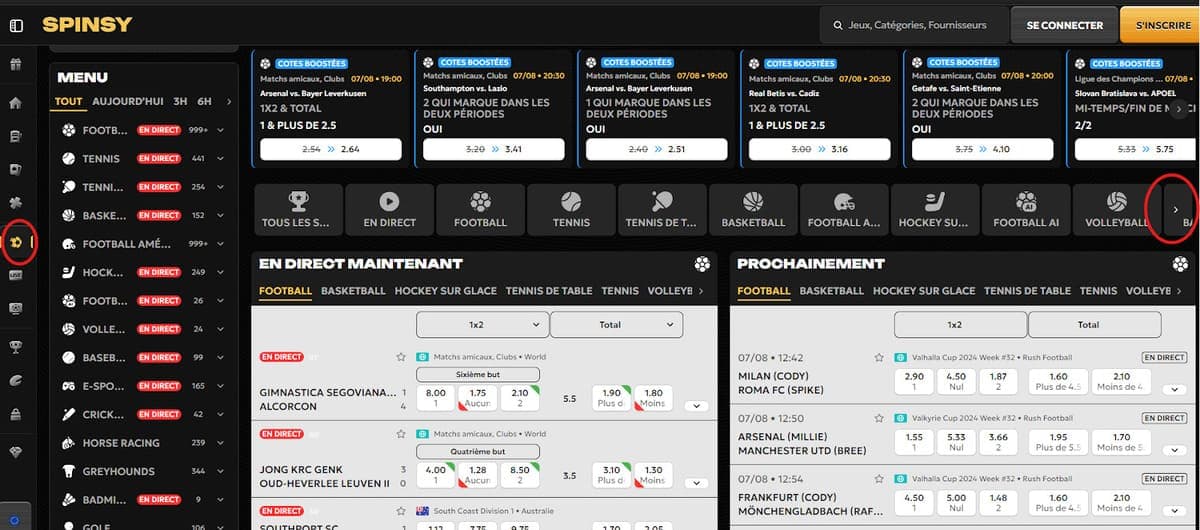Viewport: 1200px width, 530px height.
Task: Bet boosted odds 3.41 on Southampton vs Lazio
Action: pyautogui.click(x=493, y=149)
